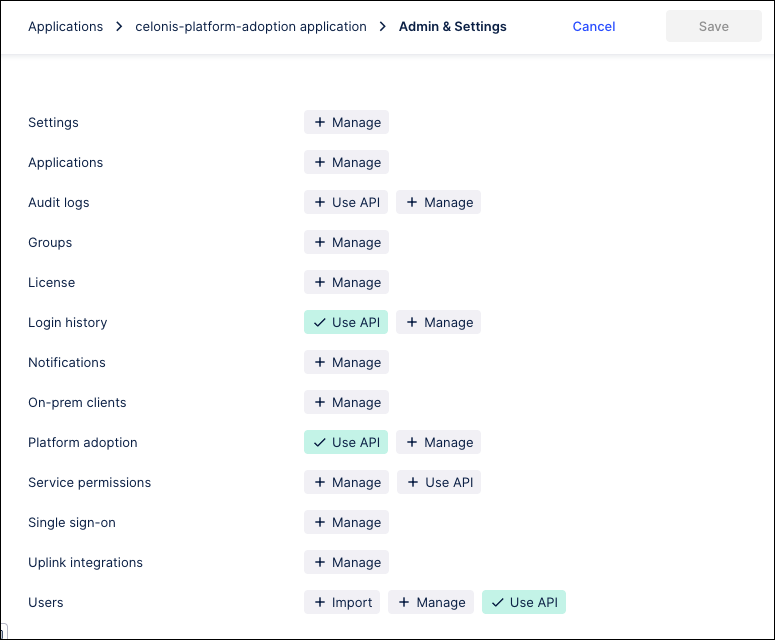
Task: Click the Applications row label in permissions list
Action: pos(65,163)
